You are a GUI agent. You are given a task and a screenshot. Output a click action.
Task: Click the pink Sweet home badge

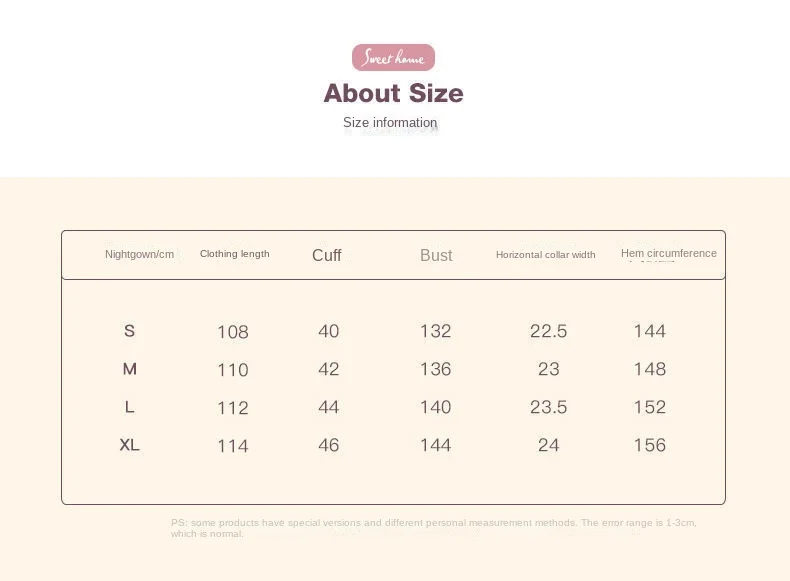(393, 58)
